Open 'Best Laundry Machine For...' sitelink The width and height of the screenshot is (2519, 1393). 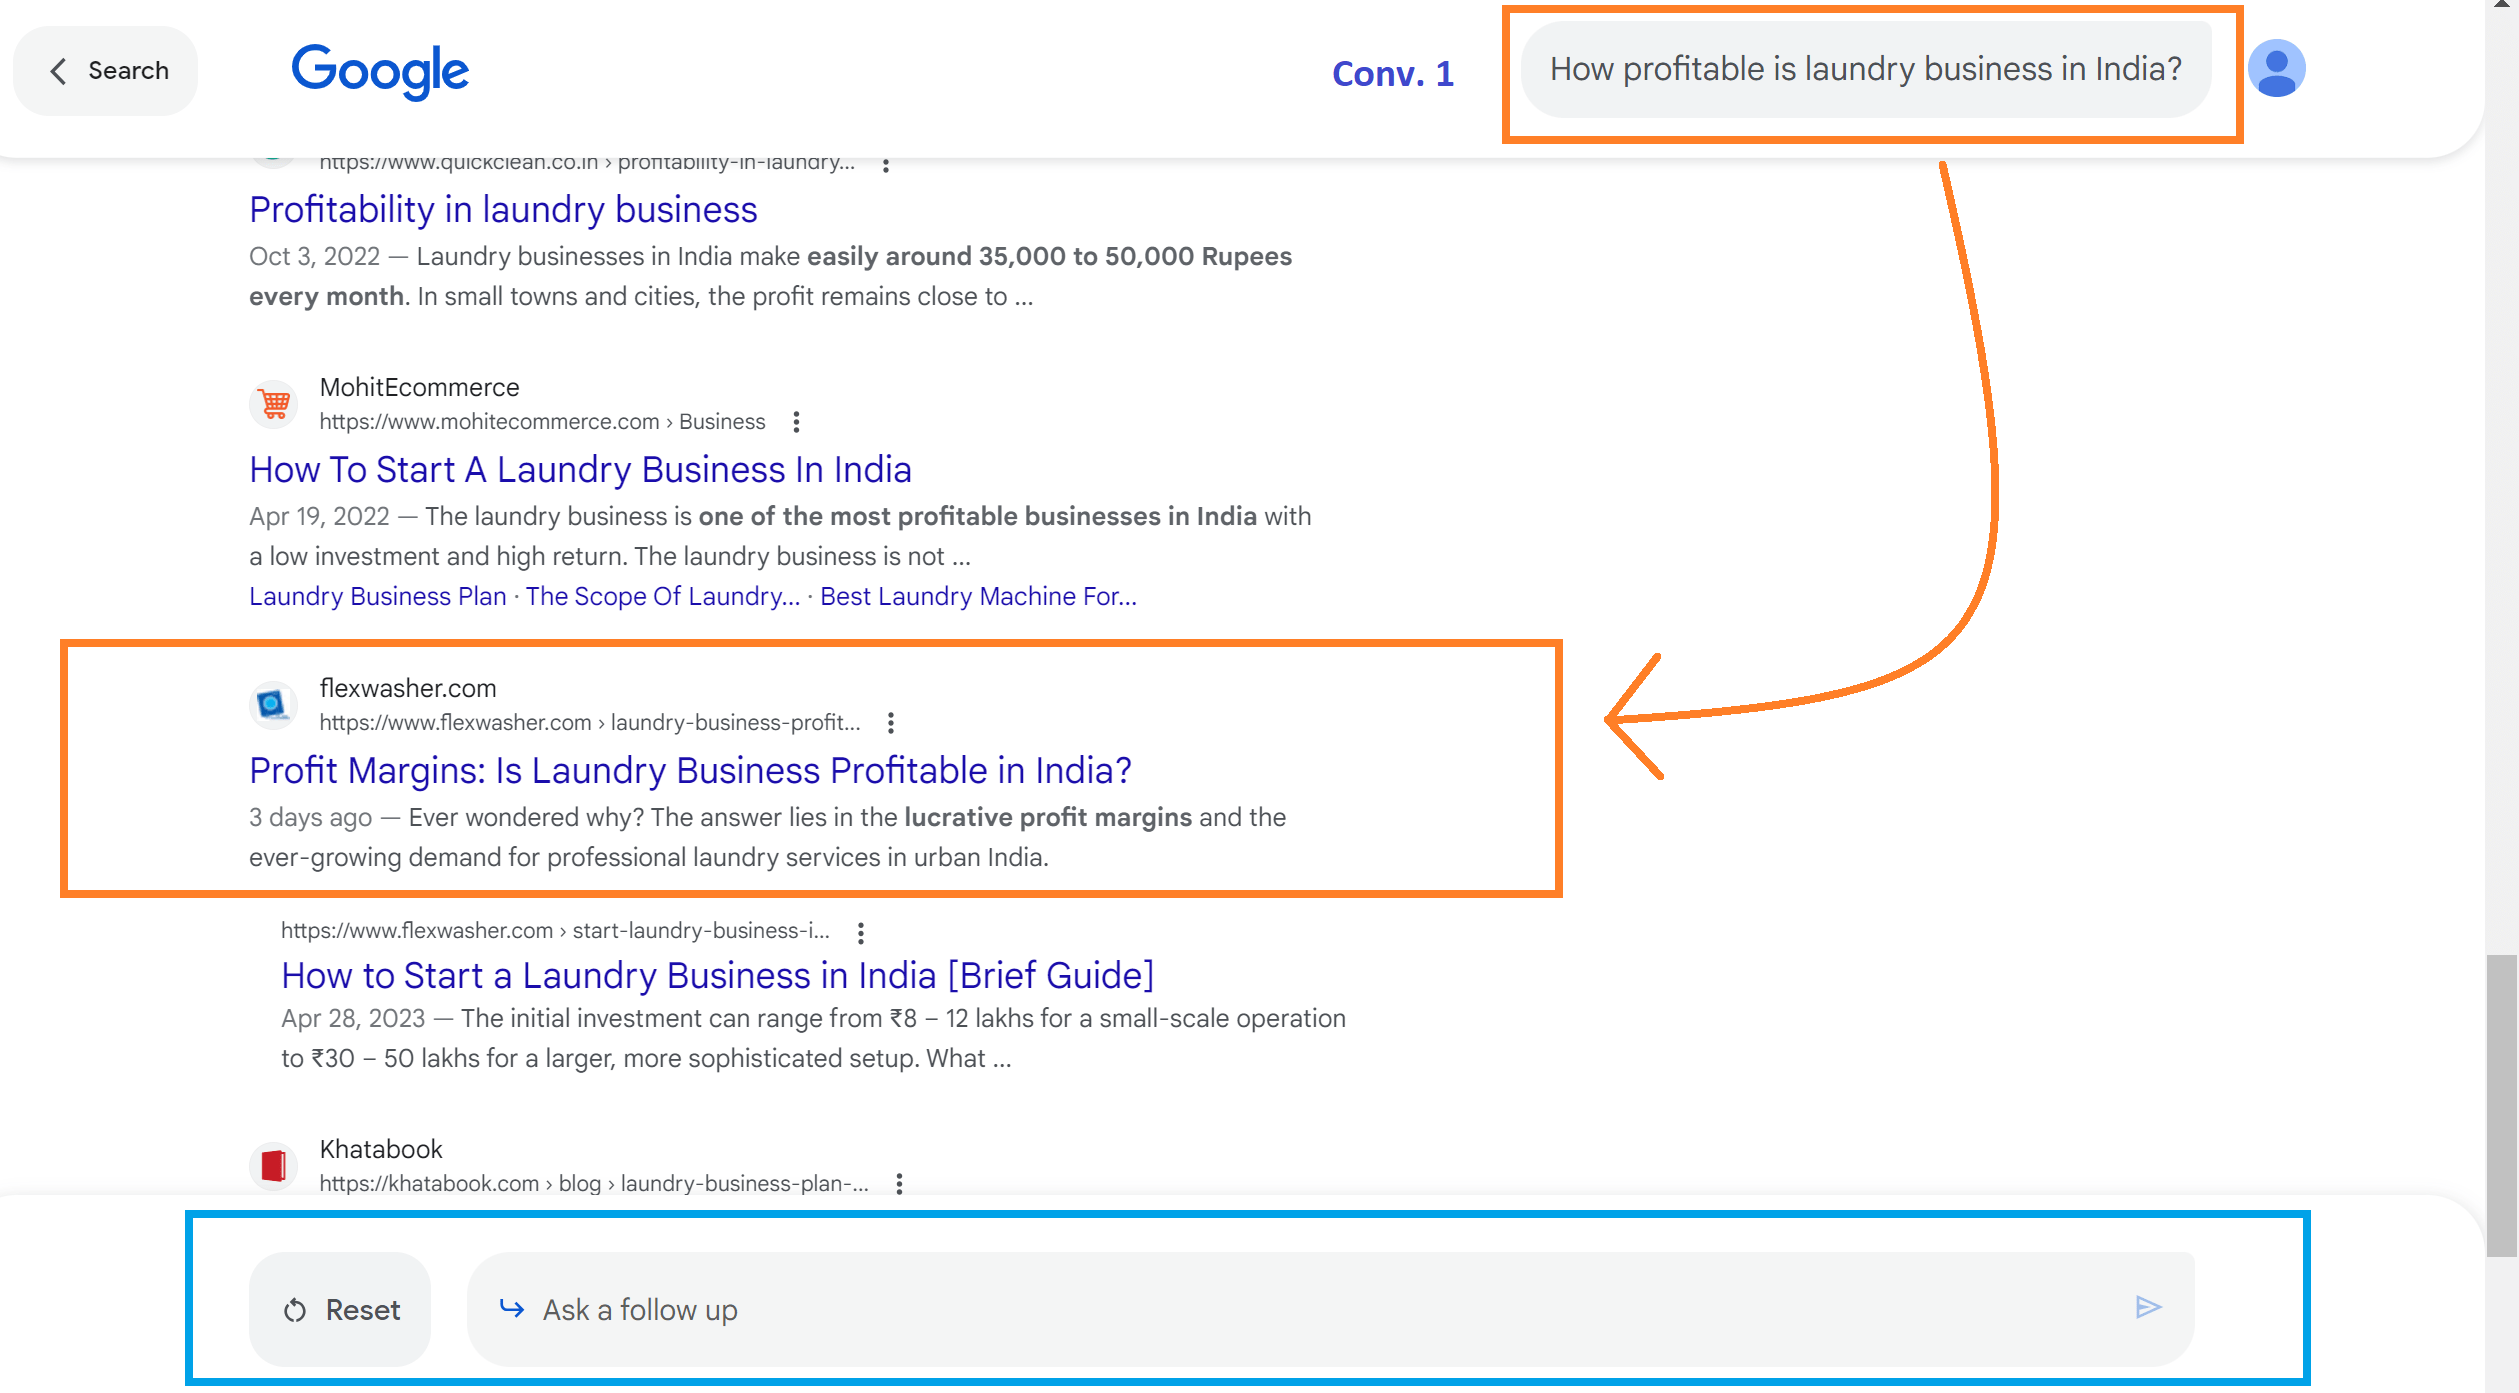[978, 596]
